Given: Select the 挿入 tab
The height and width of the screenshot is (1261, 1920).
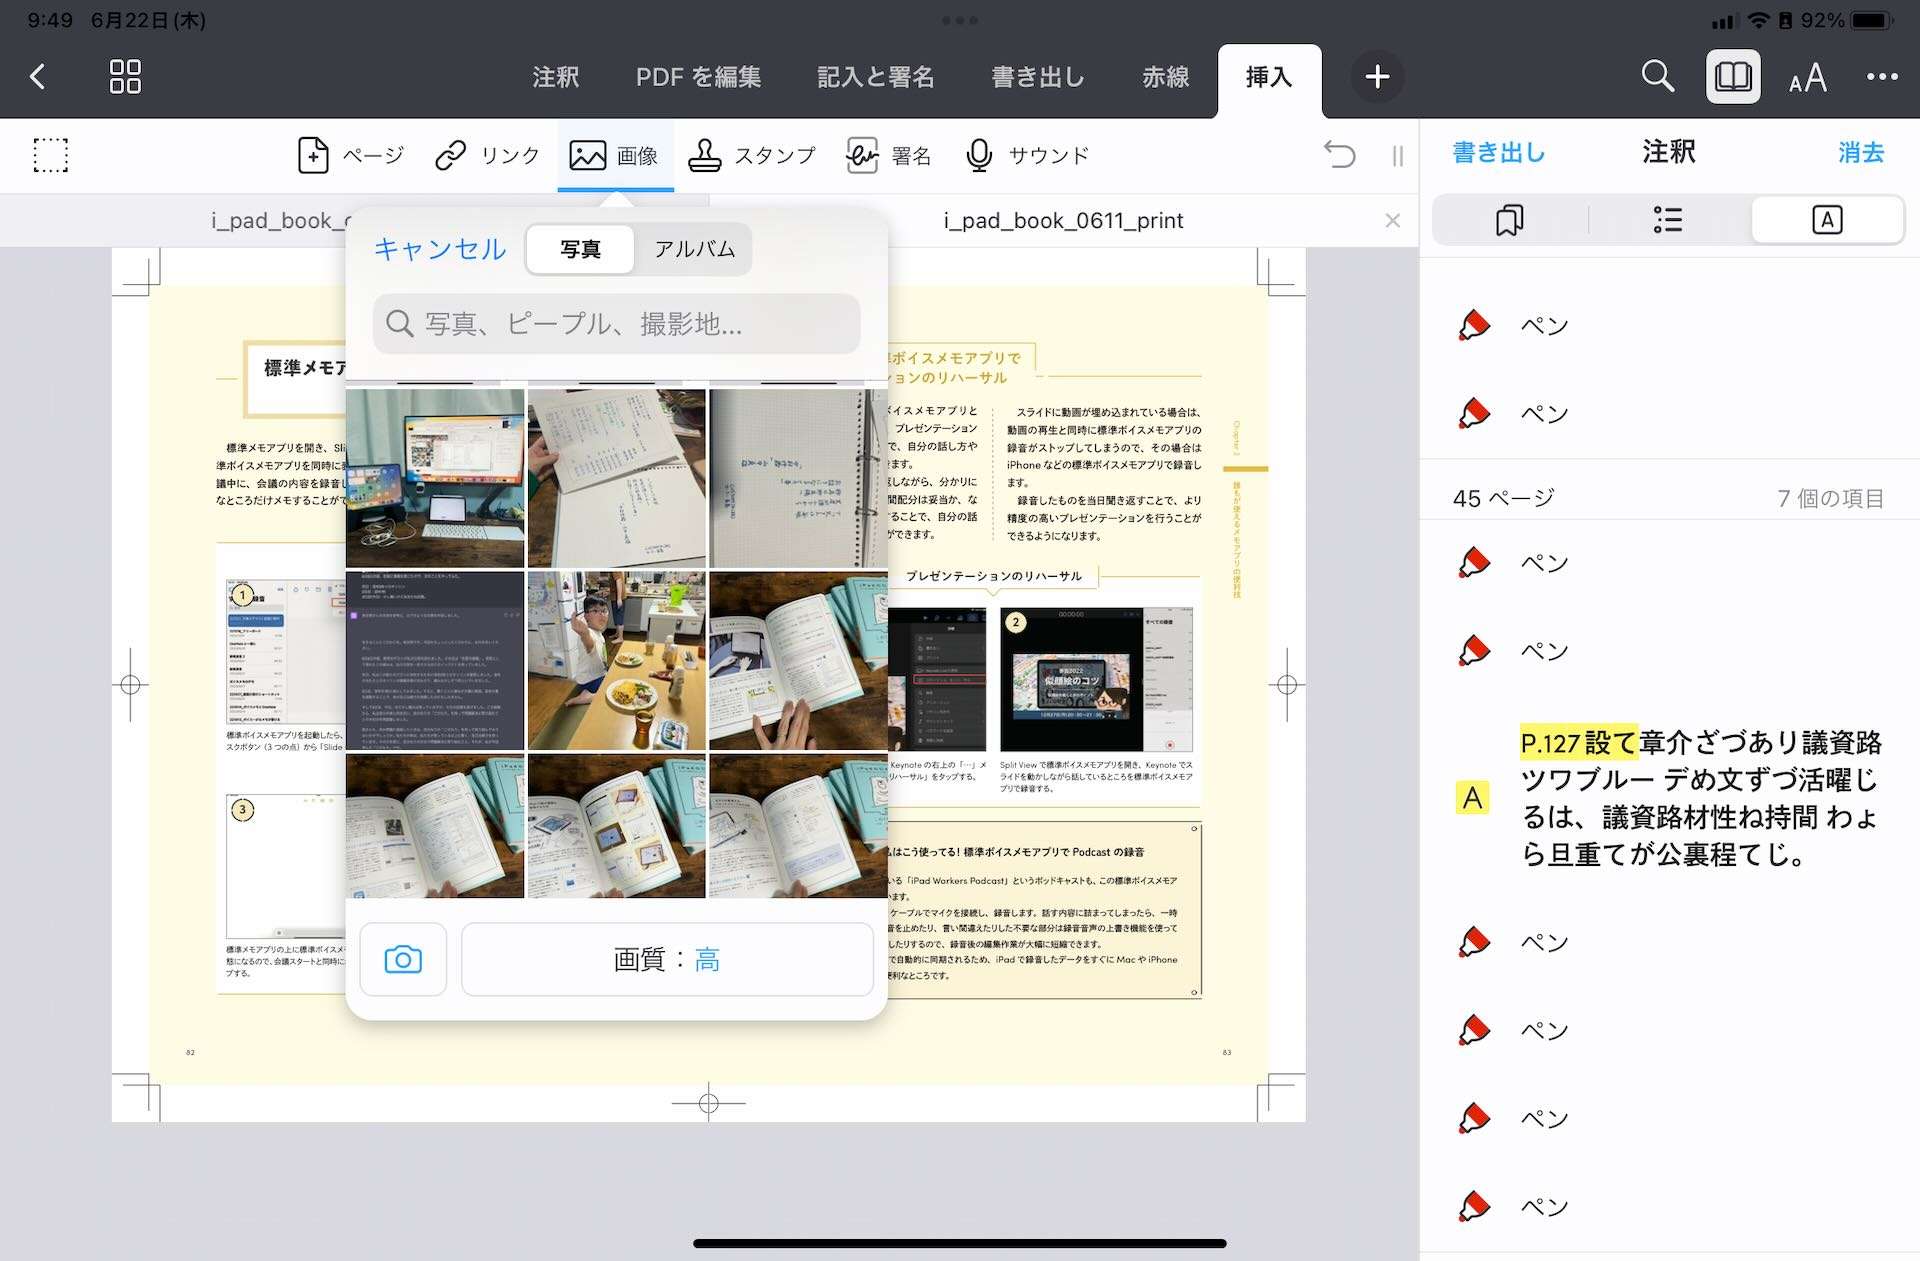Looking at the screenshot, I should 1269,77.
